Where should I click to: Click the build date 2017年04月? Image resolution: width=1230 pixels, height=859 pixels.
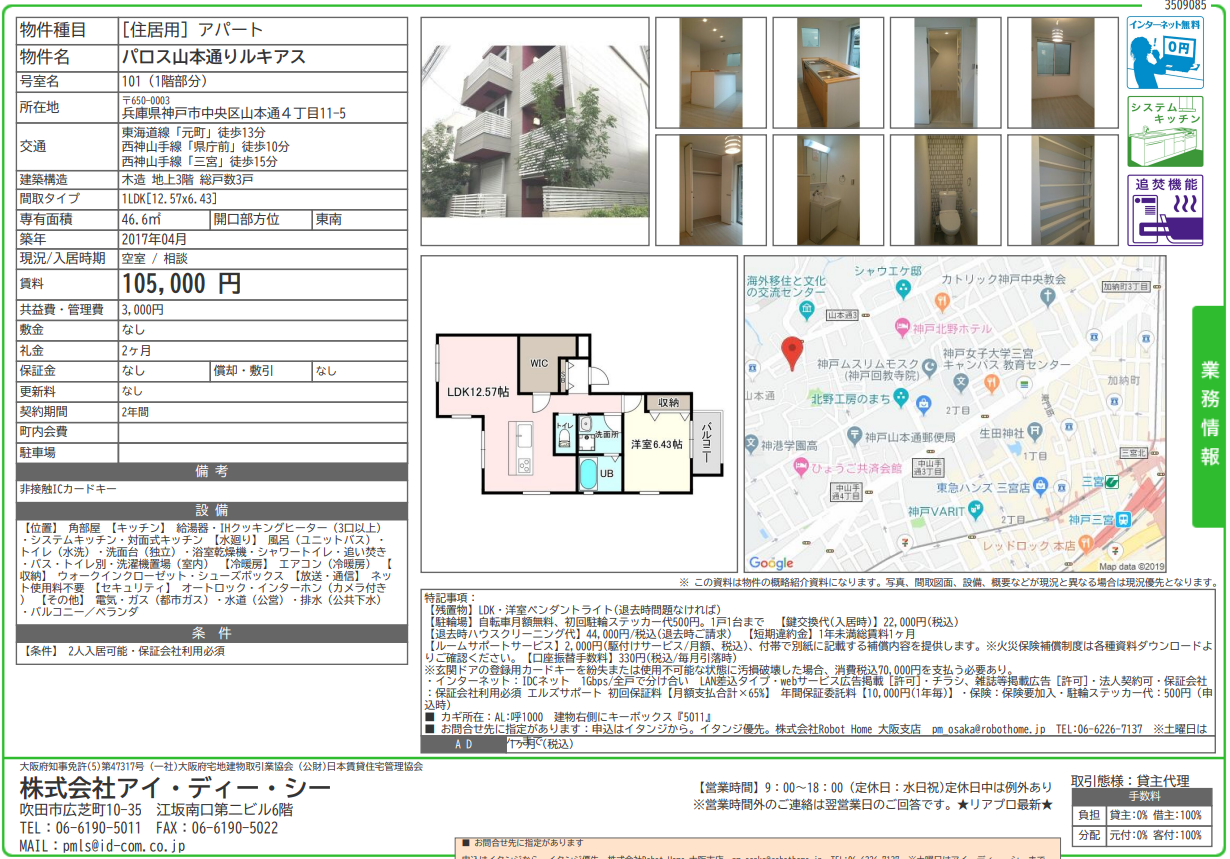click(x=154, y=239)
